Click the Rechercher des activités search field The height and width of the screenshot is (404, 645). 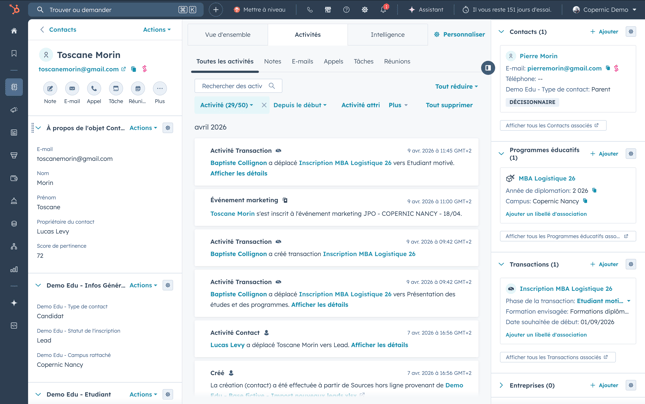coord(238,86)
